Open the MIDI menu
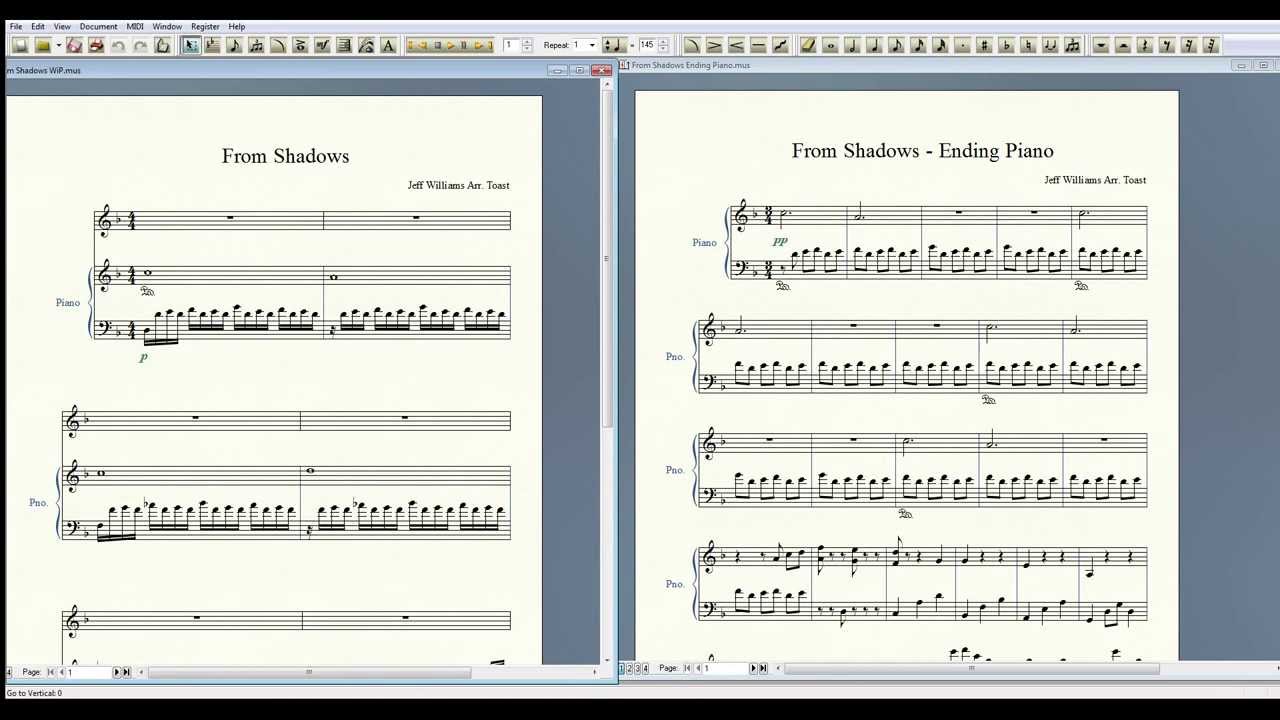 pyautogui.click(x=135, y=26)
